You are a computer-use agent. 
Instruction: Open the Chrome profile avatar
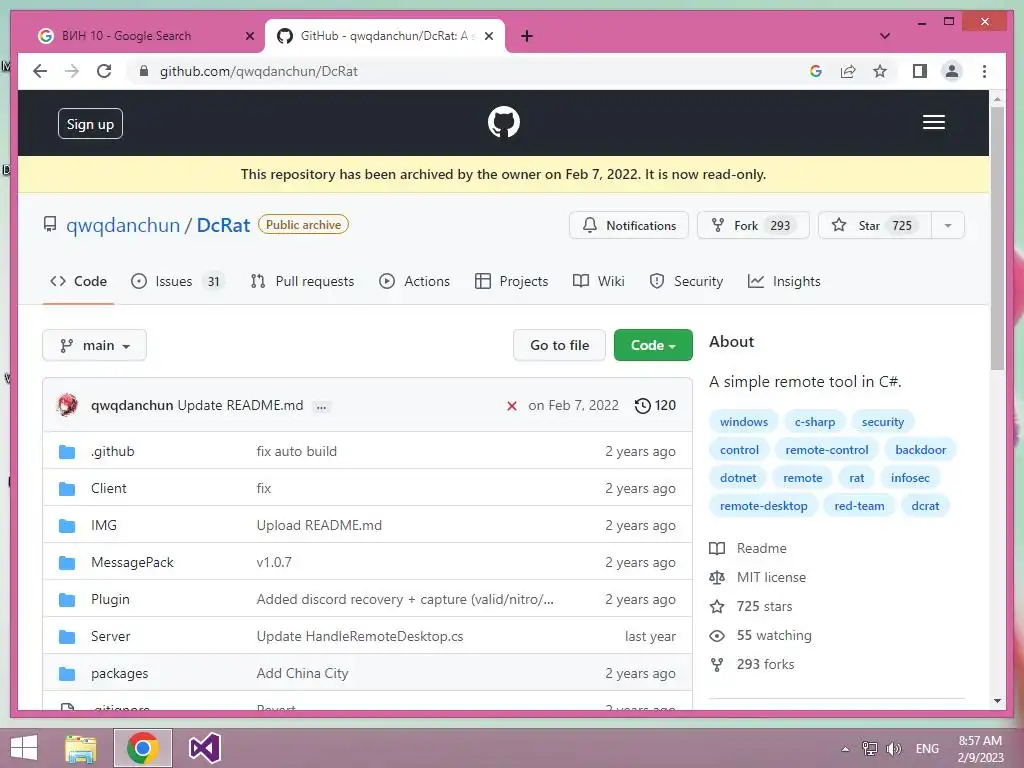[952, 71]
